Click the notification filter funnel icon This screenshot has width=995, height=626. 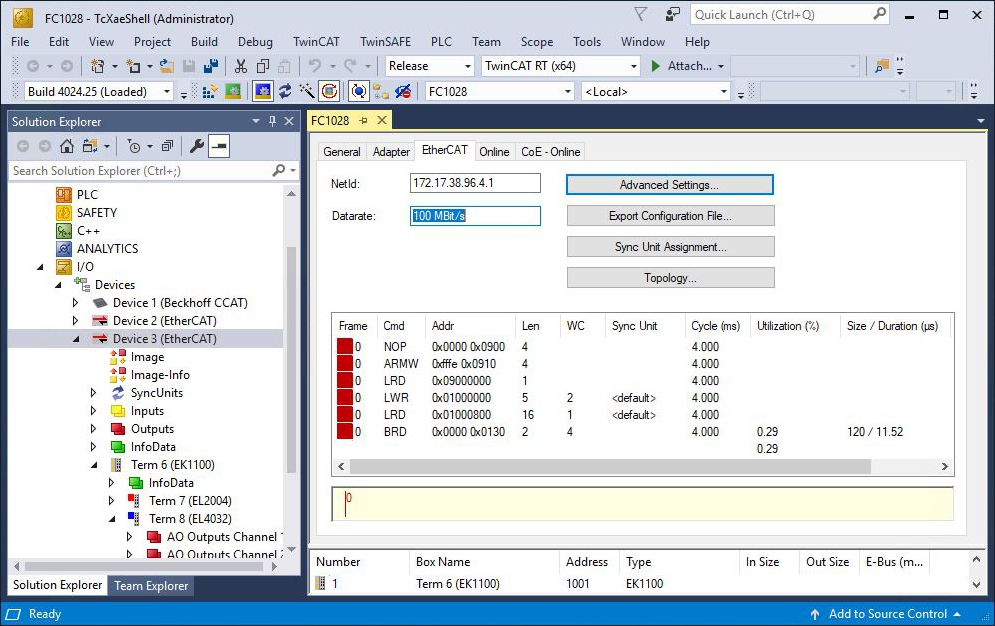tap(641, 15)
